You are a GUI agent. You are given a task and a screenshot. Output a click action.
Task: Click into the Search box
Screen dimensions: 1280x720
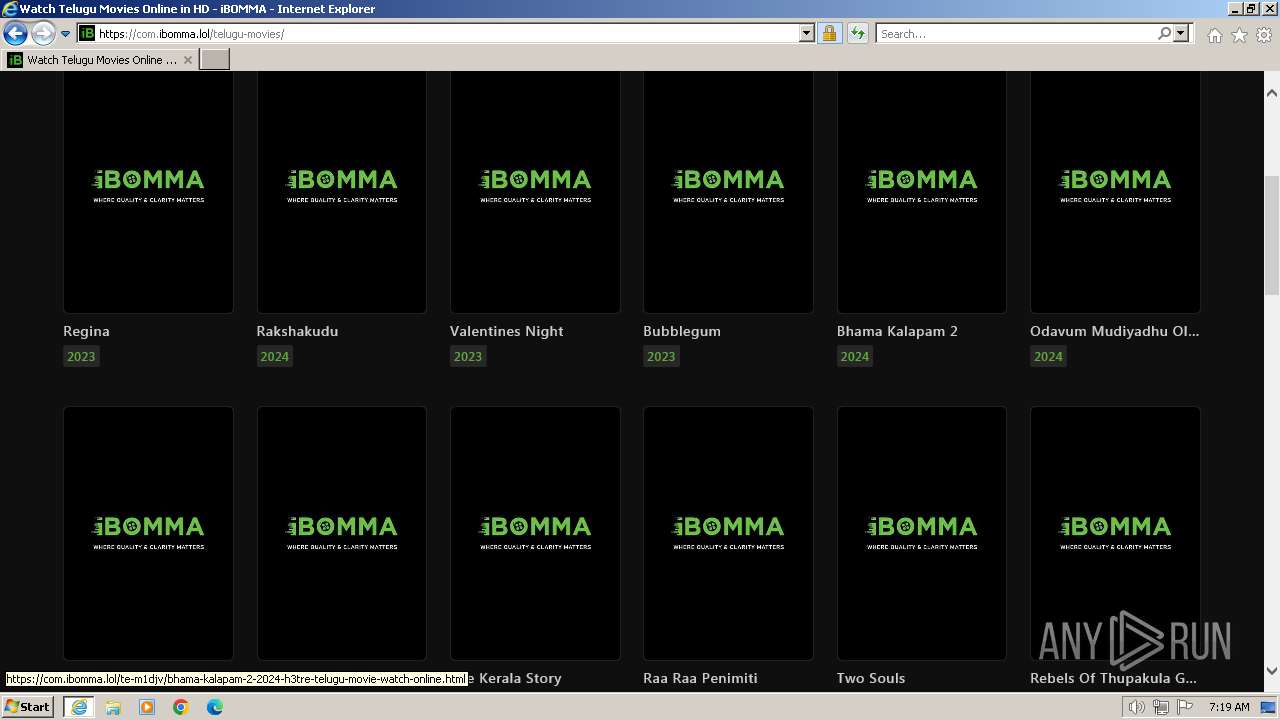(1016, 33)
